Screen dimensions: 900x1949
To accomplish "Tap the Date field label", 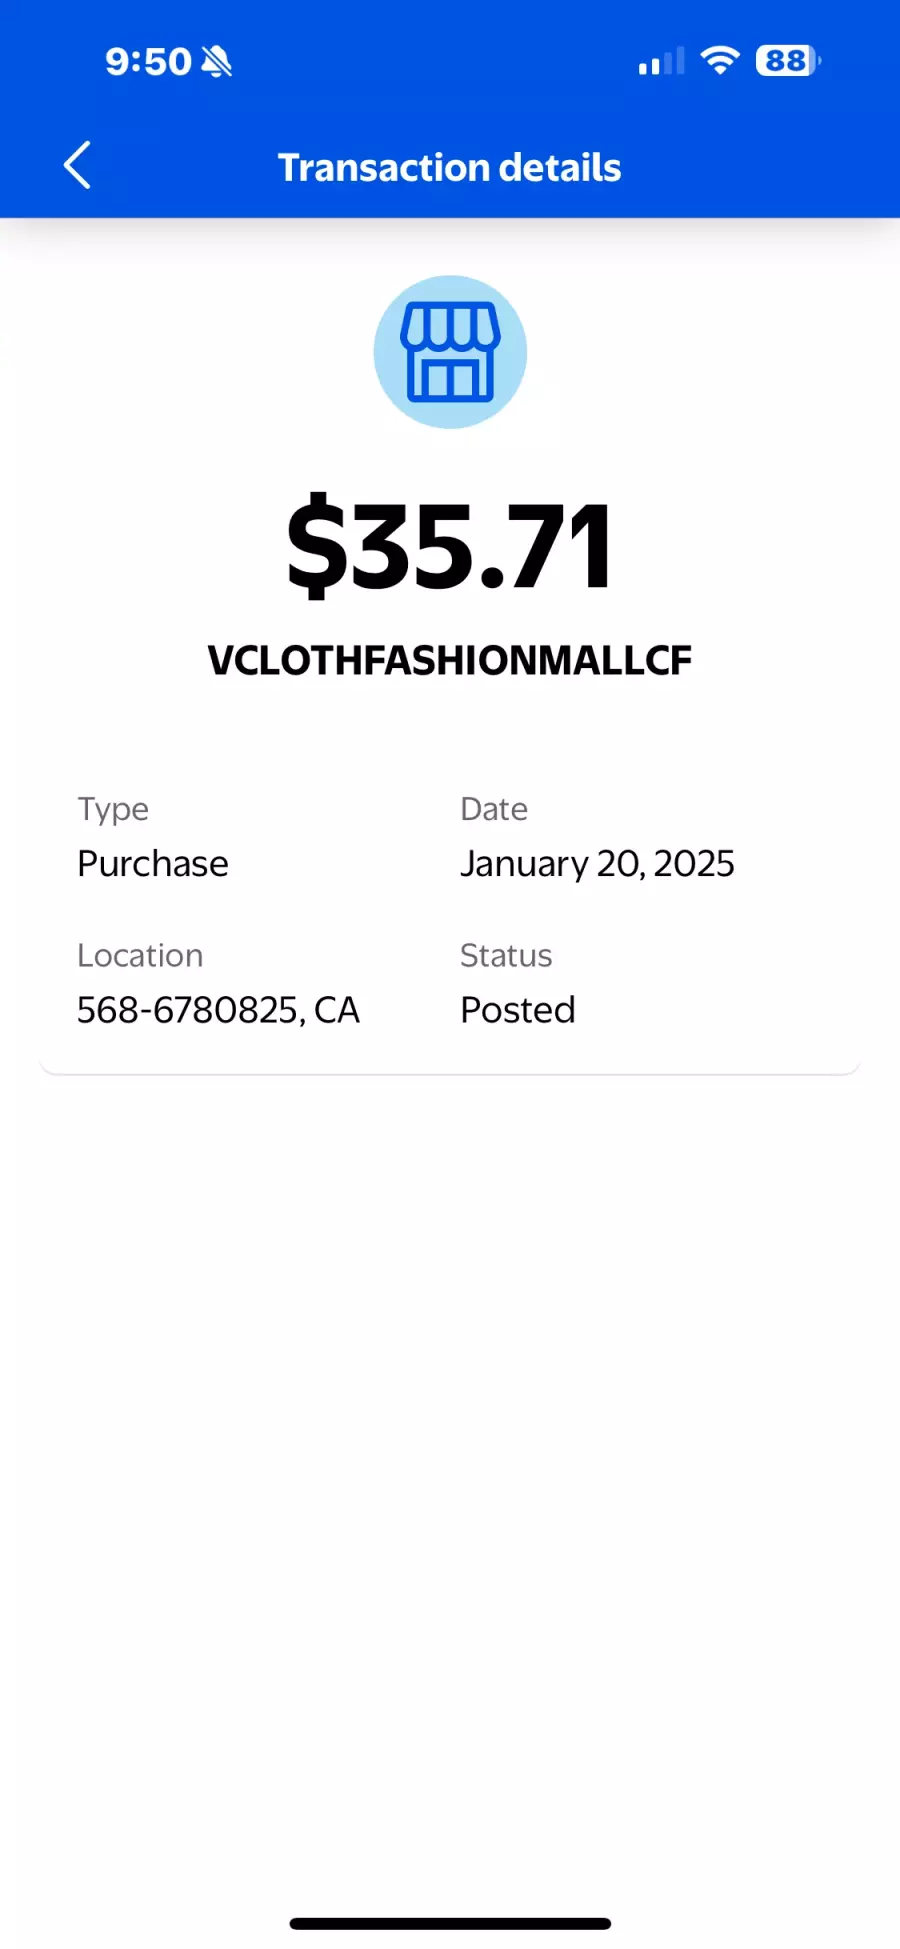I will click(x=494, y=809).
